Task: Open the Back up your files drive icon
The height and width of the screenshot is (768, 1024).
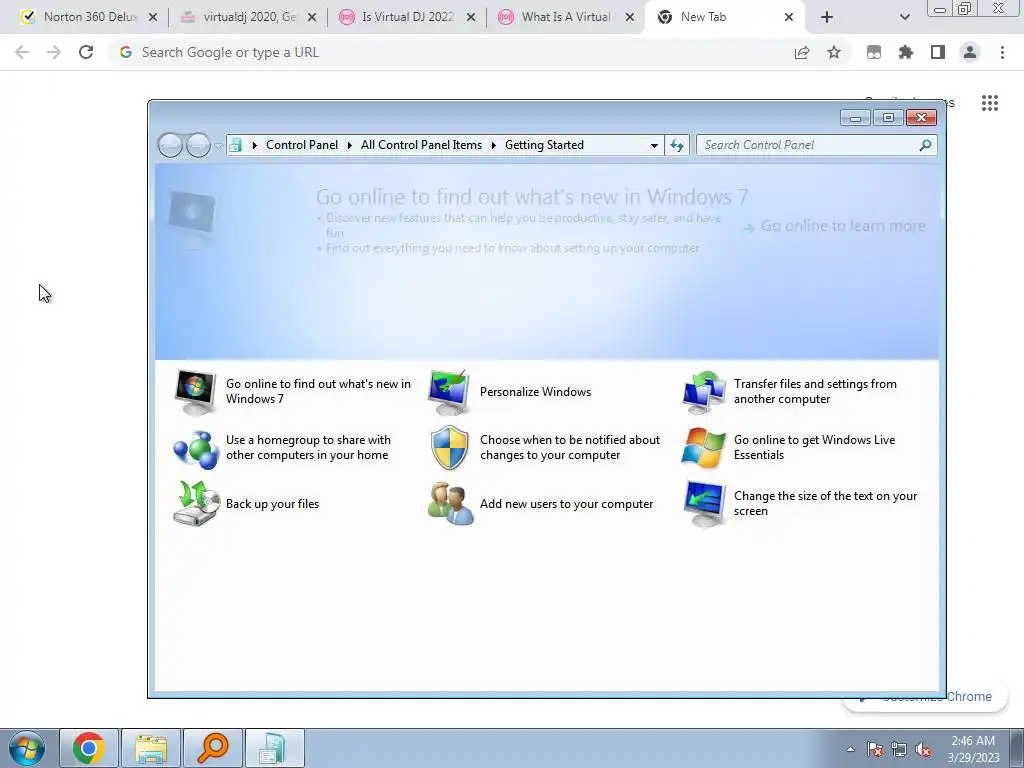Action: [196, 504]
